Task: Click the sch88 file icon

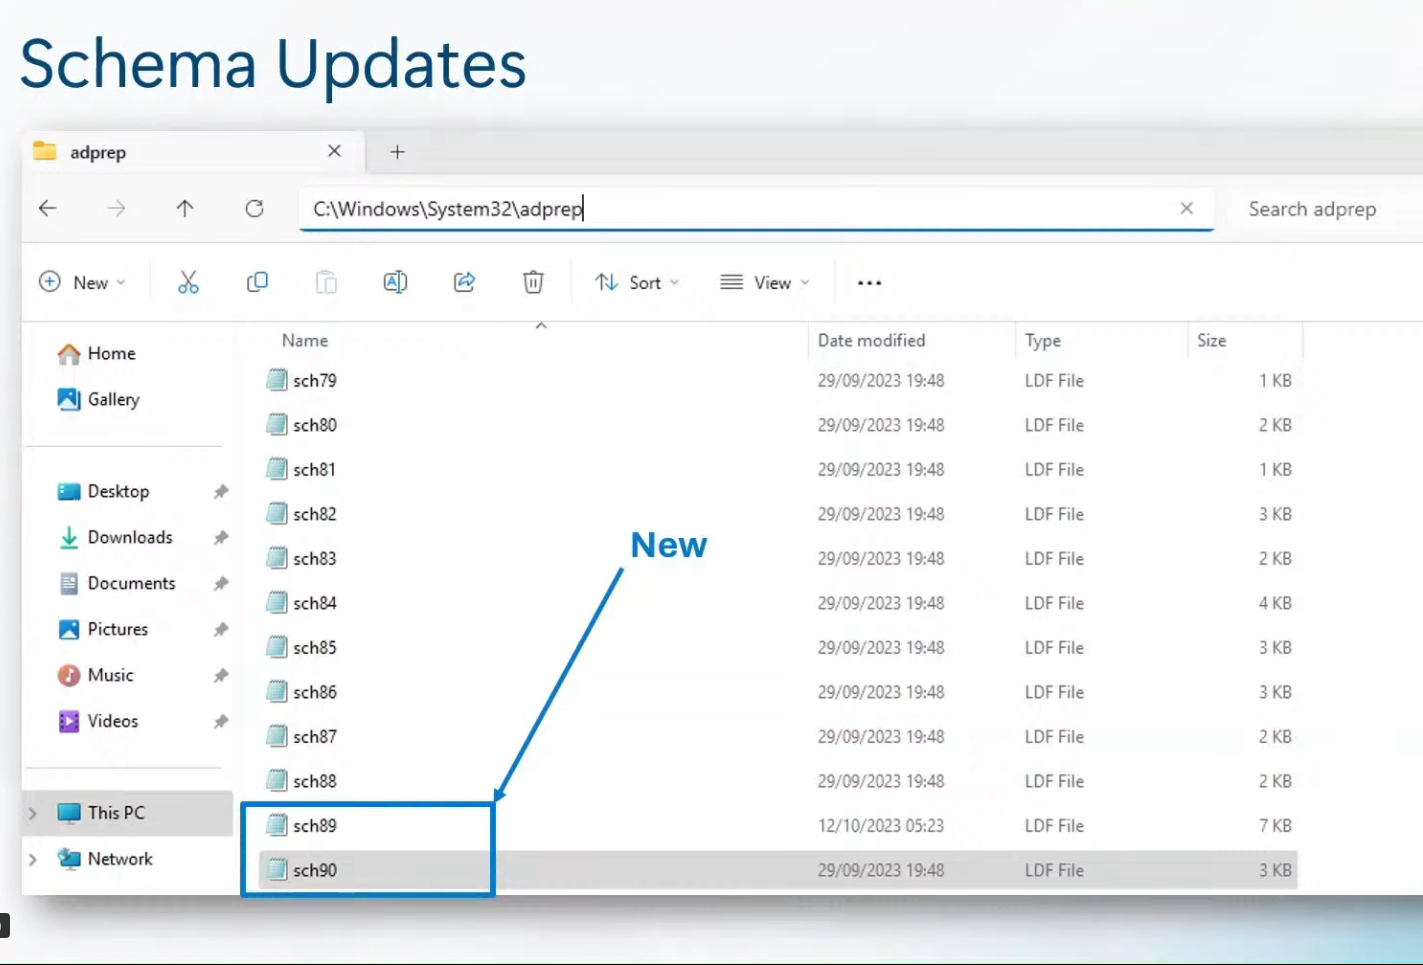Action: click(x=277, y=781)
